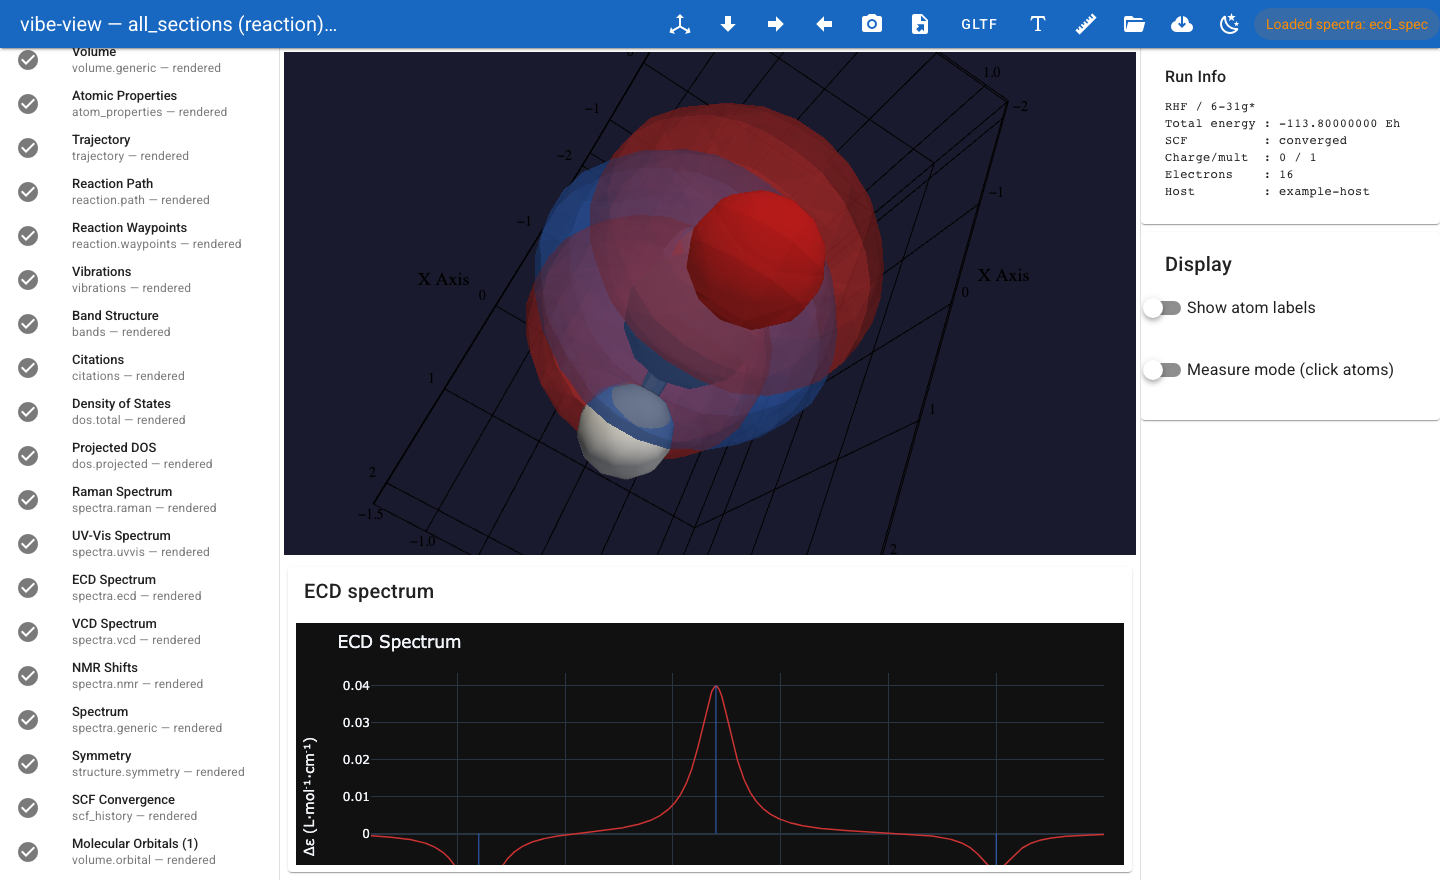Select the Citations section

tap(140, 368)
